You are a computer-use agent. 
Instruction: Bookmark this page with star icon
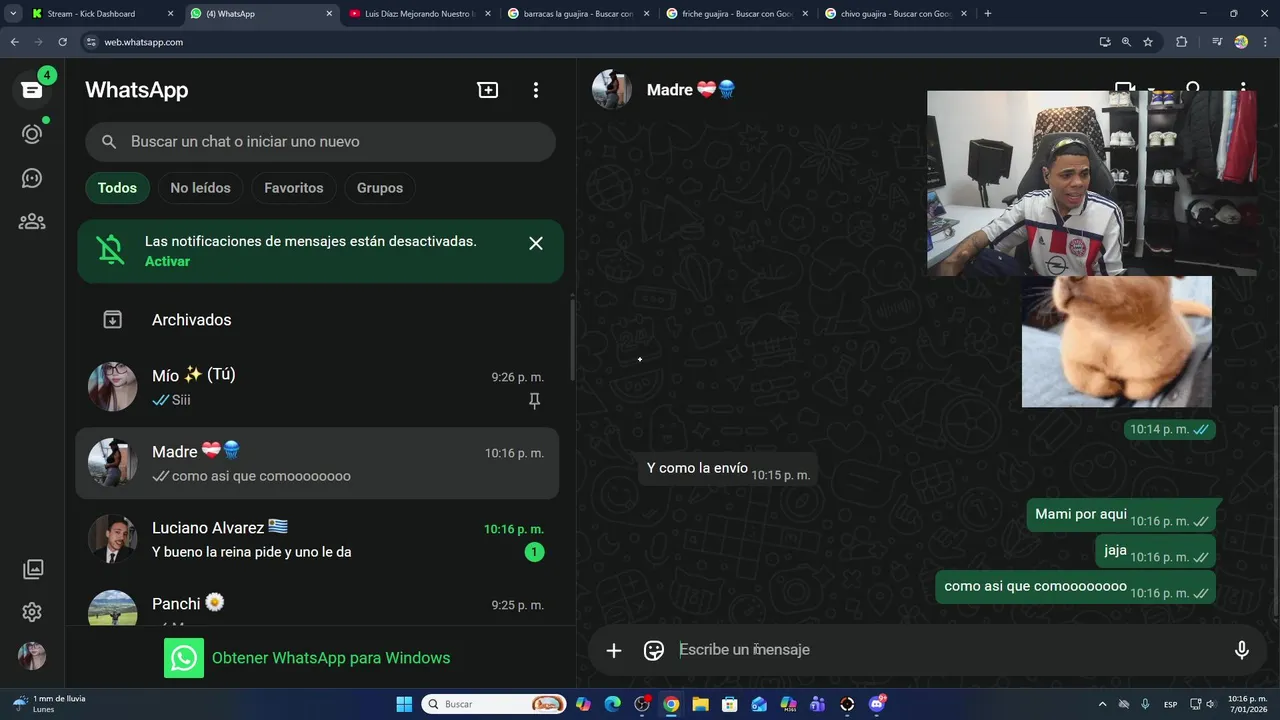point(1148,42)
